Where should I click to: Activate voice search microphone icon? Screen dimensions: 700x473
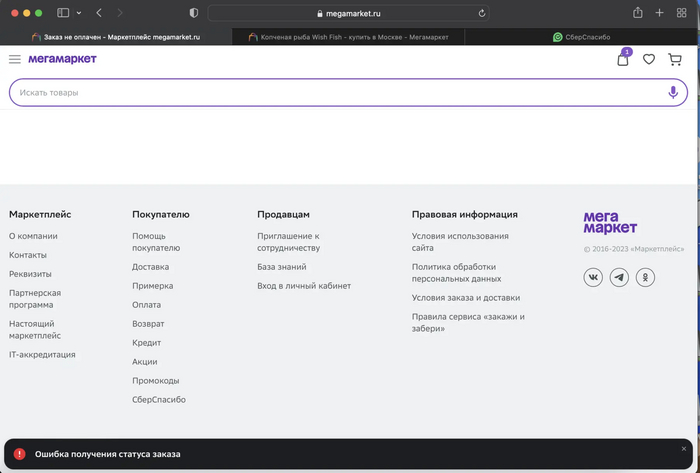673,92
